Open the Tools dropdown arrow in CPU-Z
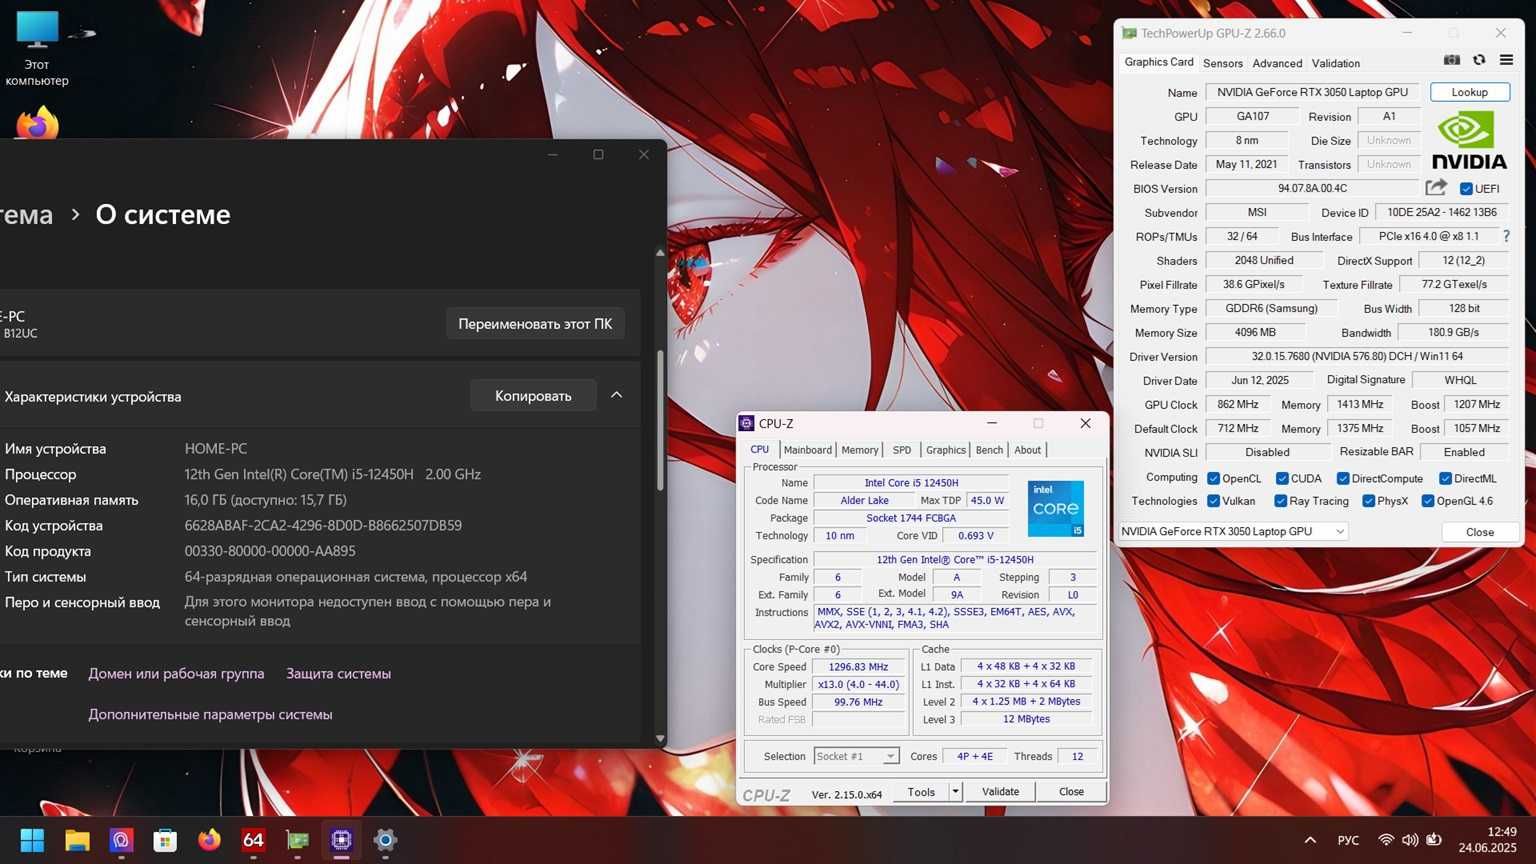 coord(955,791)
